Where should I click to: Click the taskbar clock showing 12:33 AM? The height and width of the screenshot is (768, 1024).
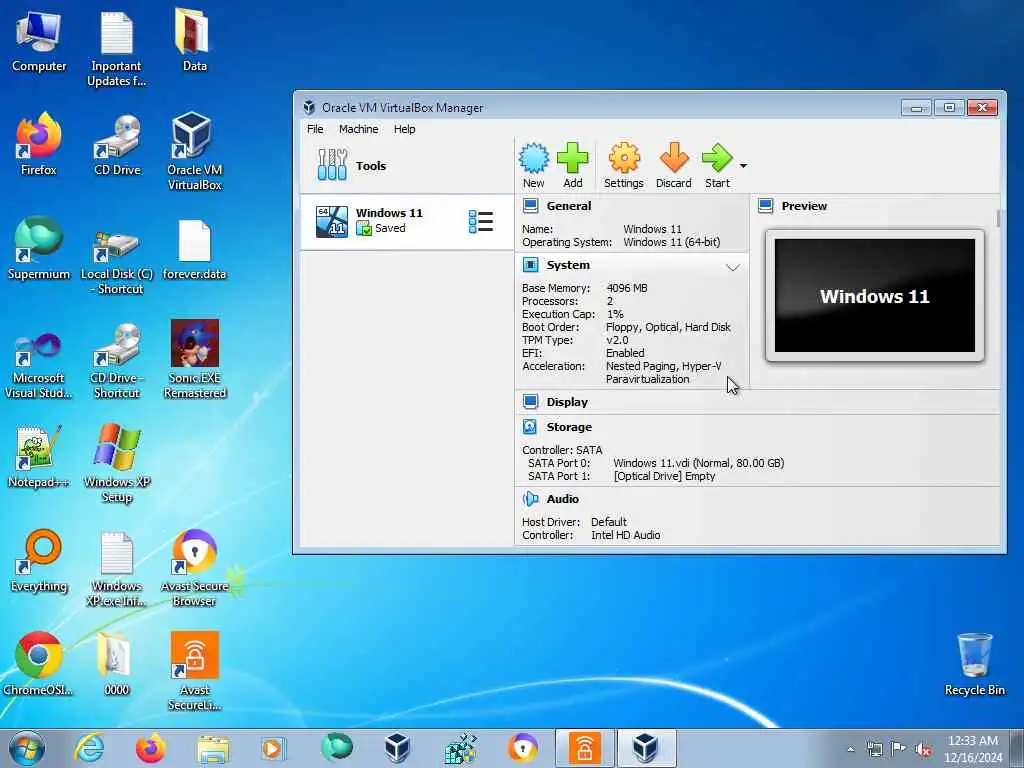click(972, 749)
